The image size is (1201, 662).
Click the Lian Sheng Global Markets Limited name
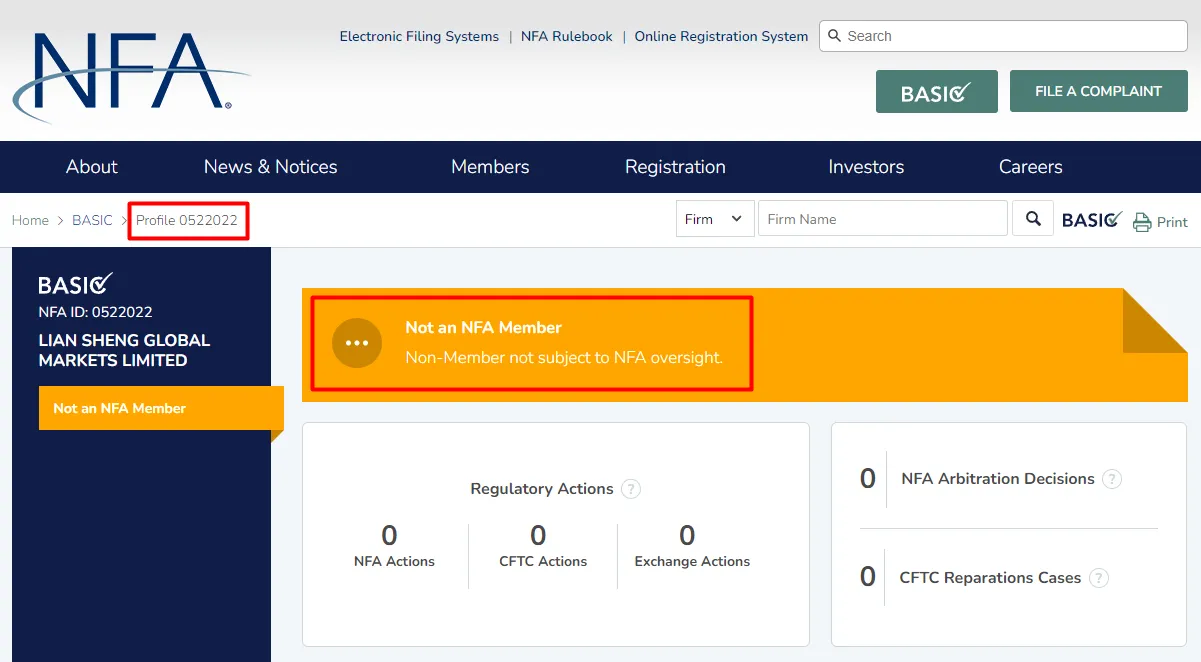(124, 350)
